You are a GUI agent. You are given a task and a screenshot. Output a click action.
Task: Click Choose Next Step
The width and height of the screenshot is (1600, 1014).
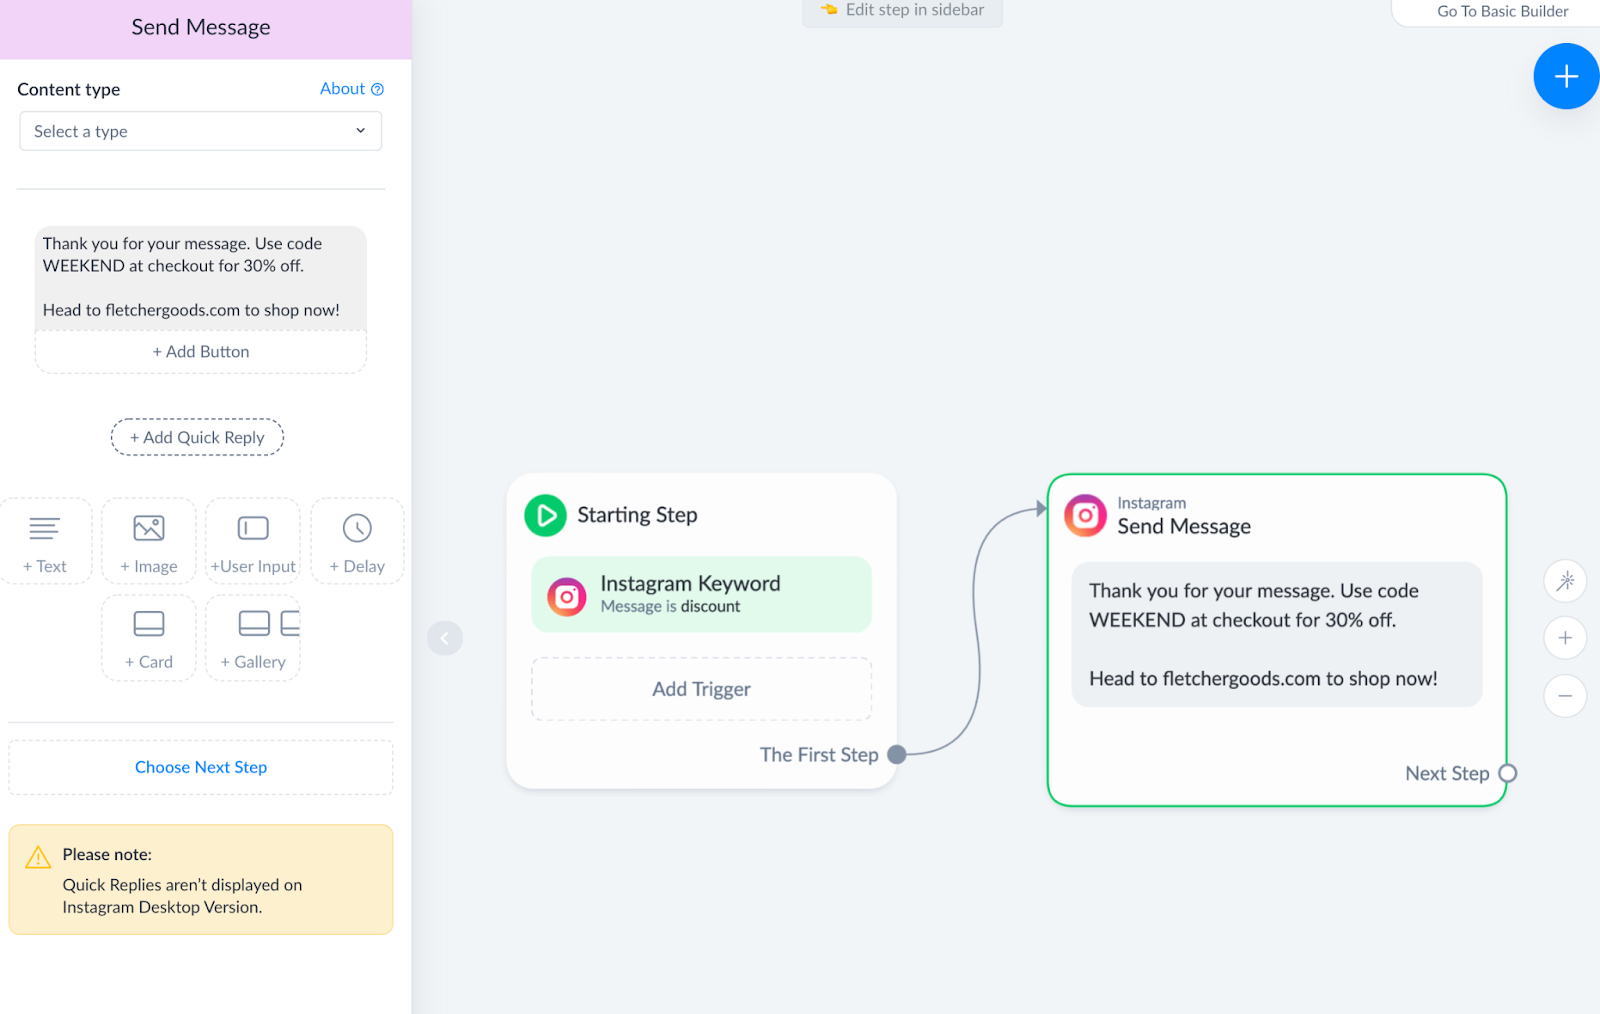click(201, 767)
